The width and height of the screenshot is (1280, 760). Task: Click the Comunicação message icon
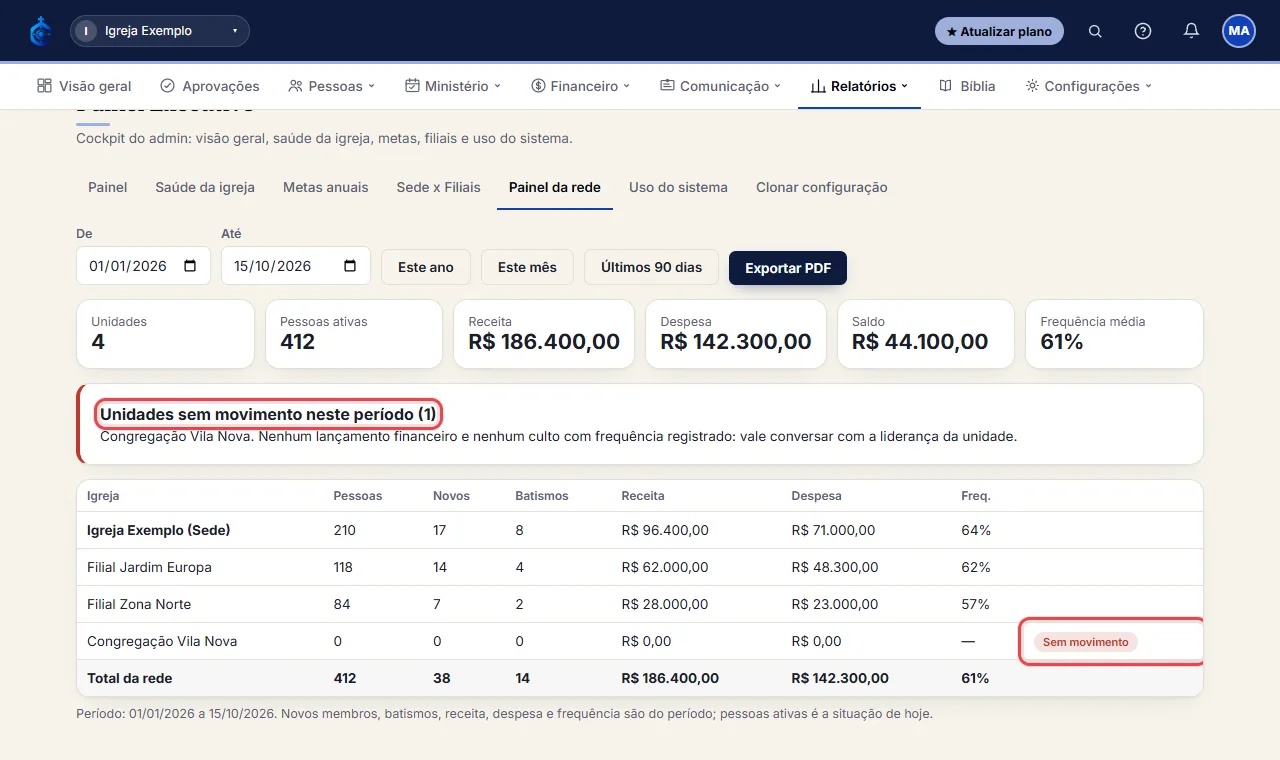(x=667, y=86)
